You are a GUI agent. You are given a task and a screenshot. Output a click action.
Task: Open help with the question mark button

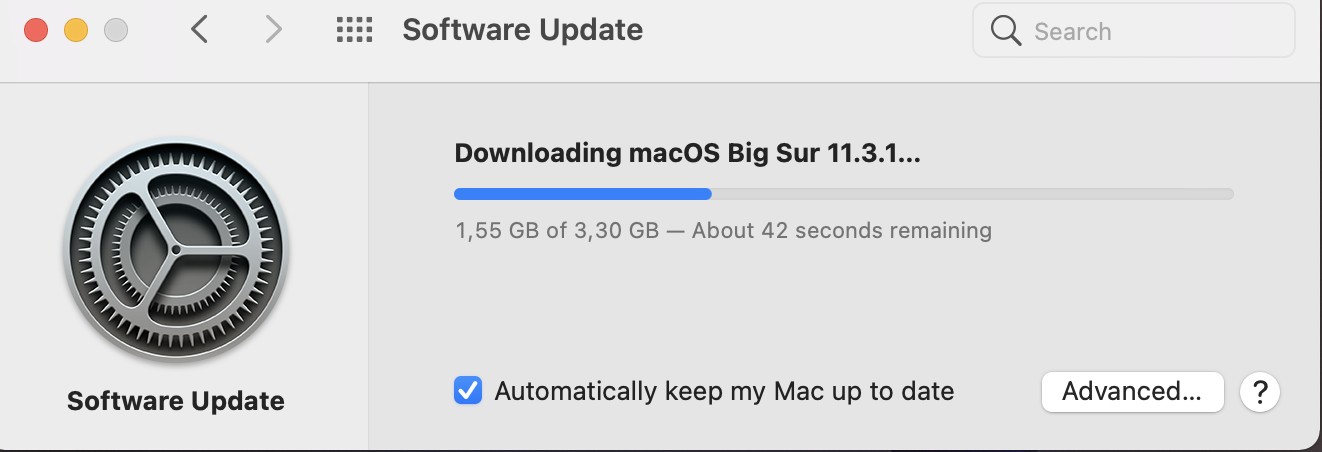click(1260, 391)
